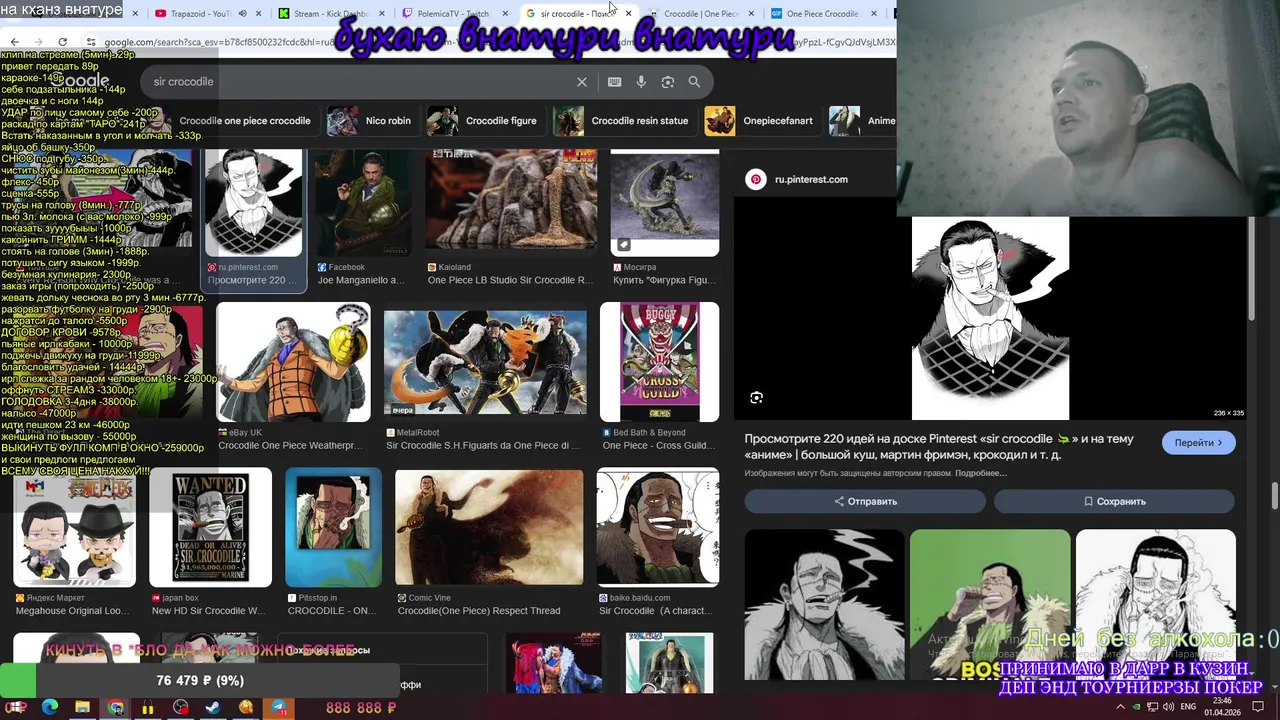Click One Piece - Cross Guild caption
The image size is (1280, 720).
click(660, 446)
